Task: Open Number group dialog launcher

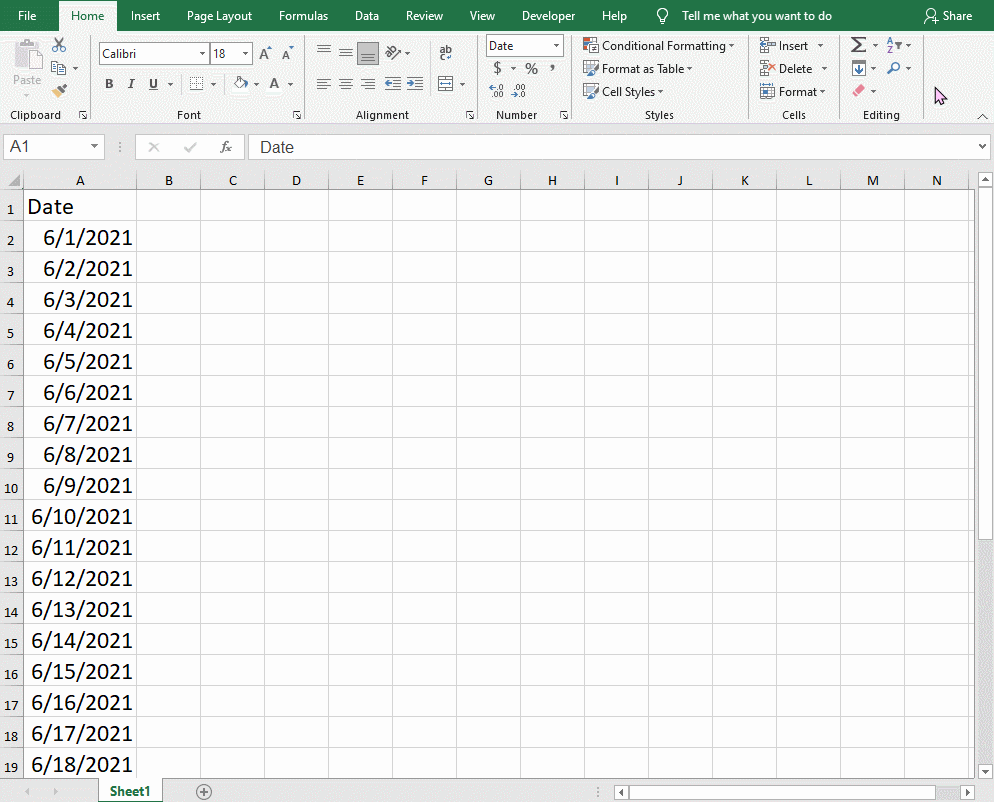Action: click(564, 115)
